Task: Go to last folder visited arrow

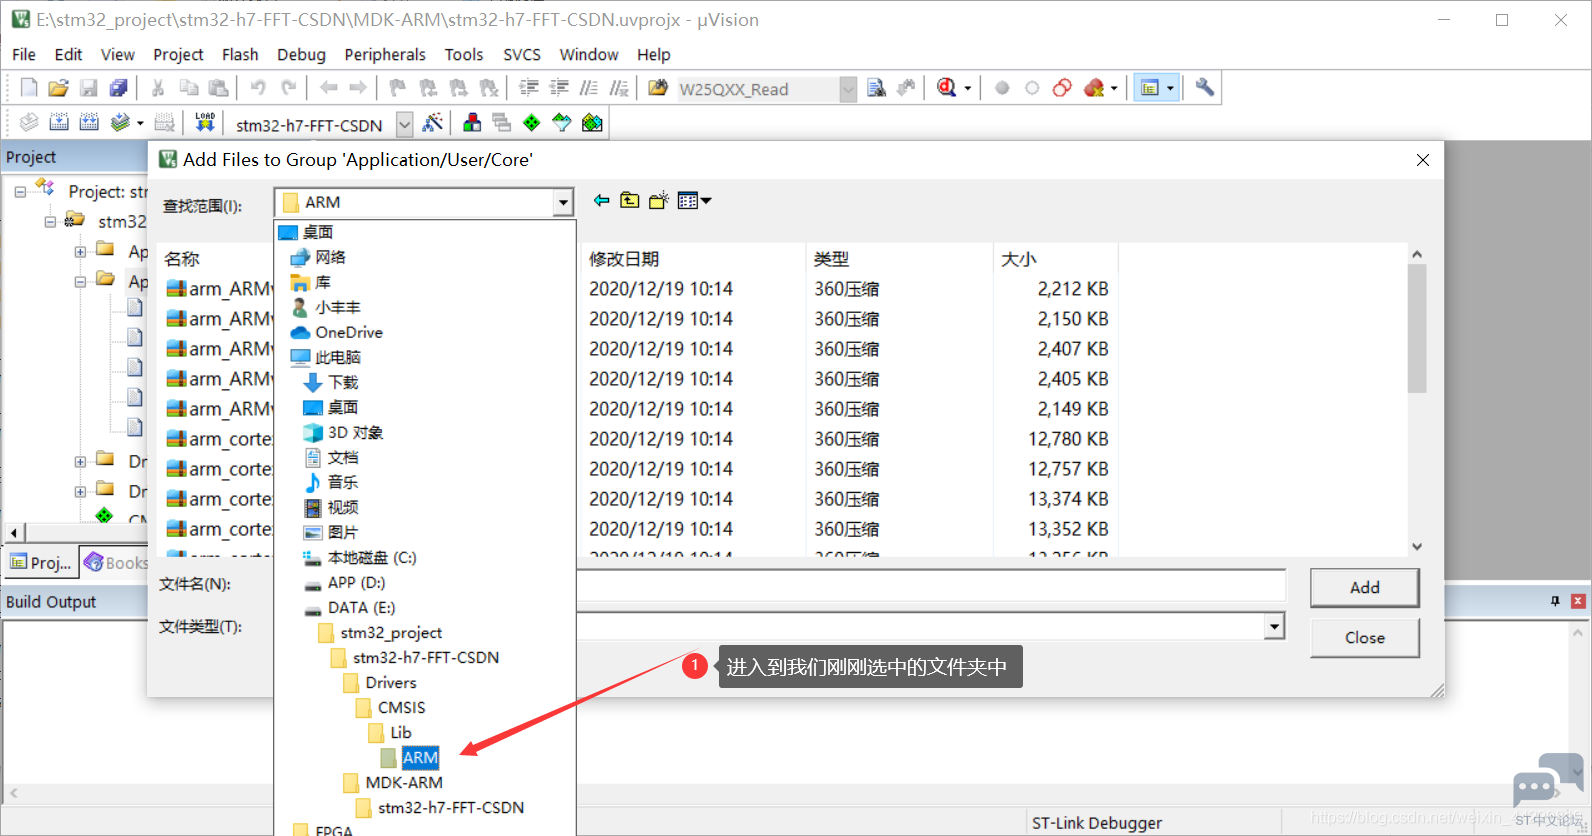Action: tap(601, 201)
